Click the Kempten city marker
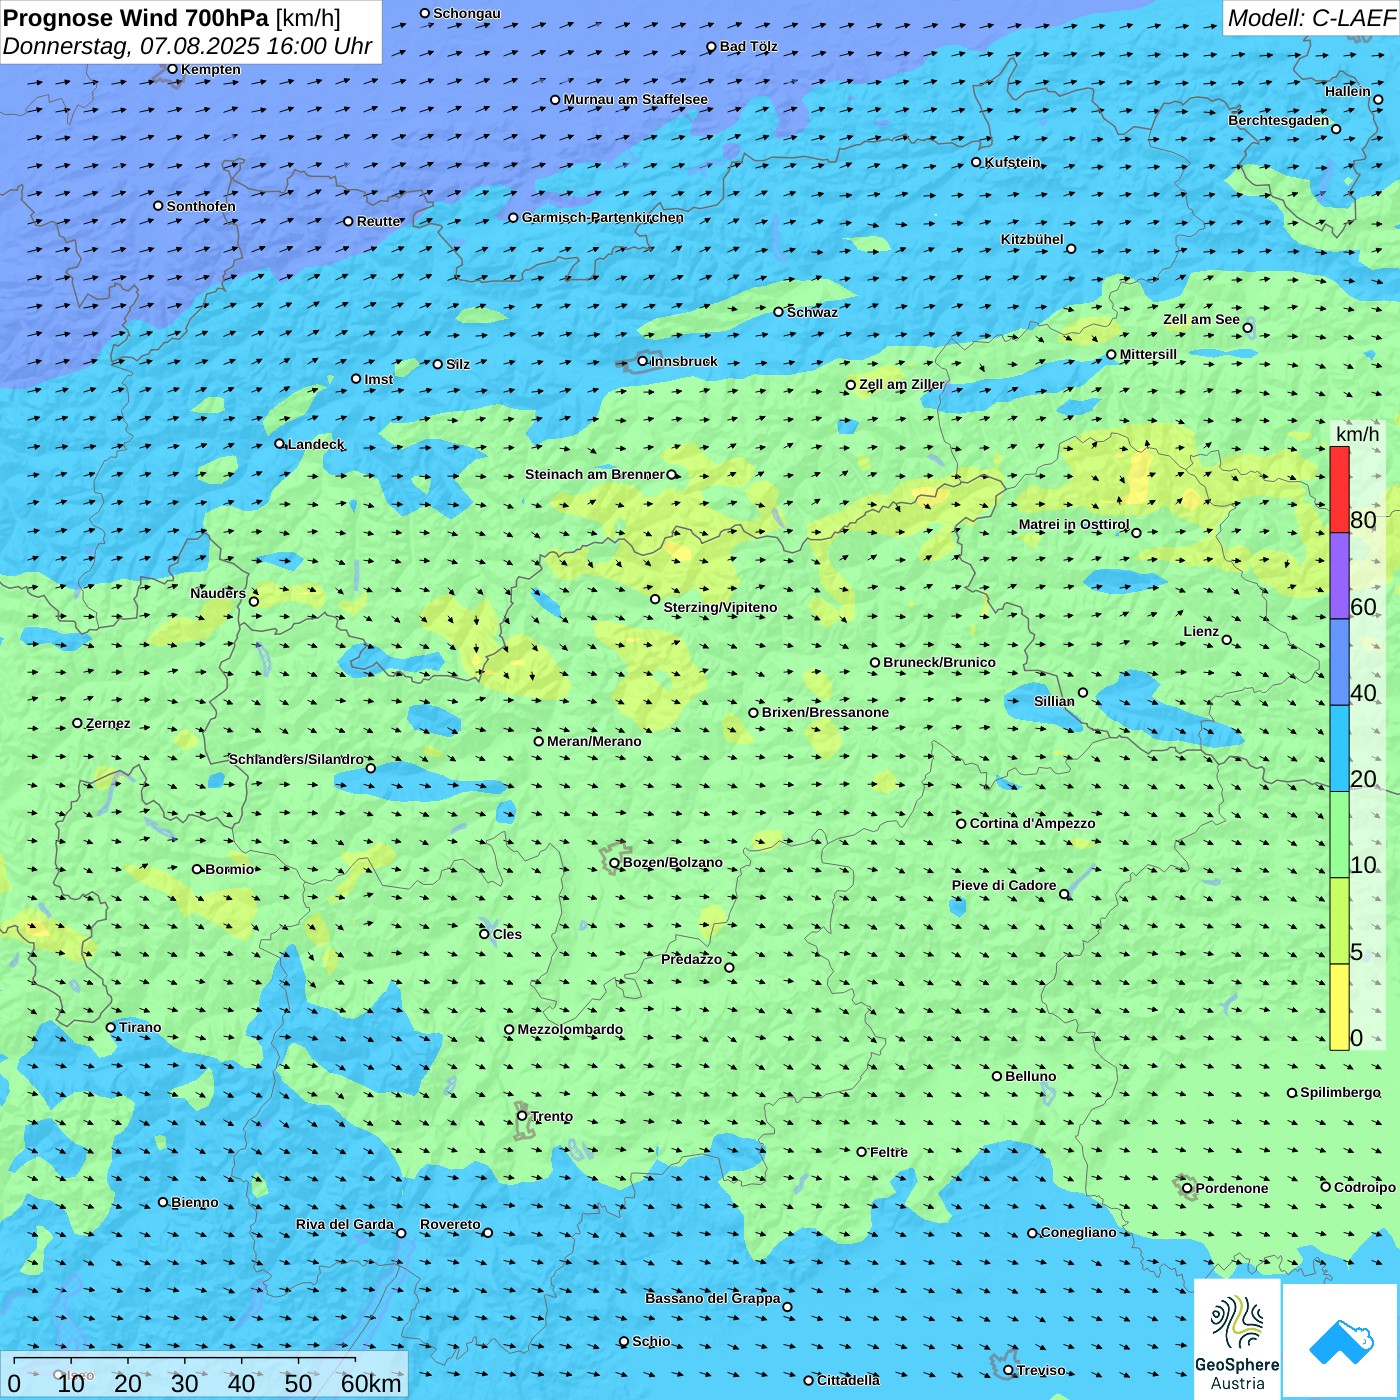This screenshot has height=1400, width=1400. tap(172, 69)
